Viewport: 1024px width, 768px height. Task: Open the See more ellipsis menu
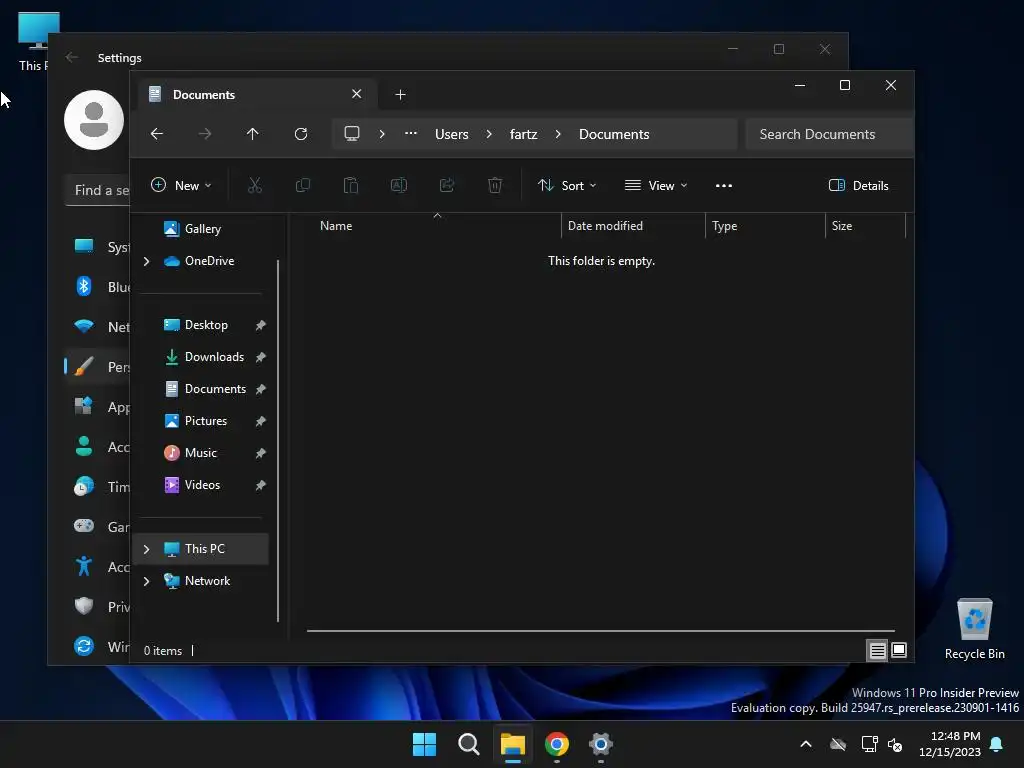point(724,185)
